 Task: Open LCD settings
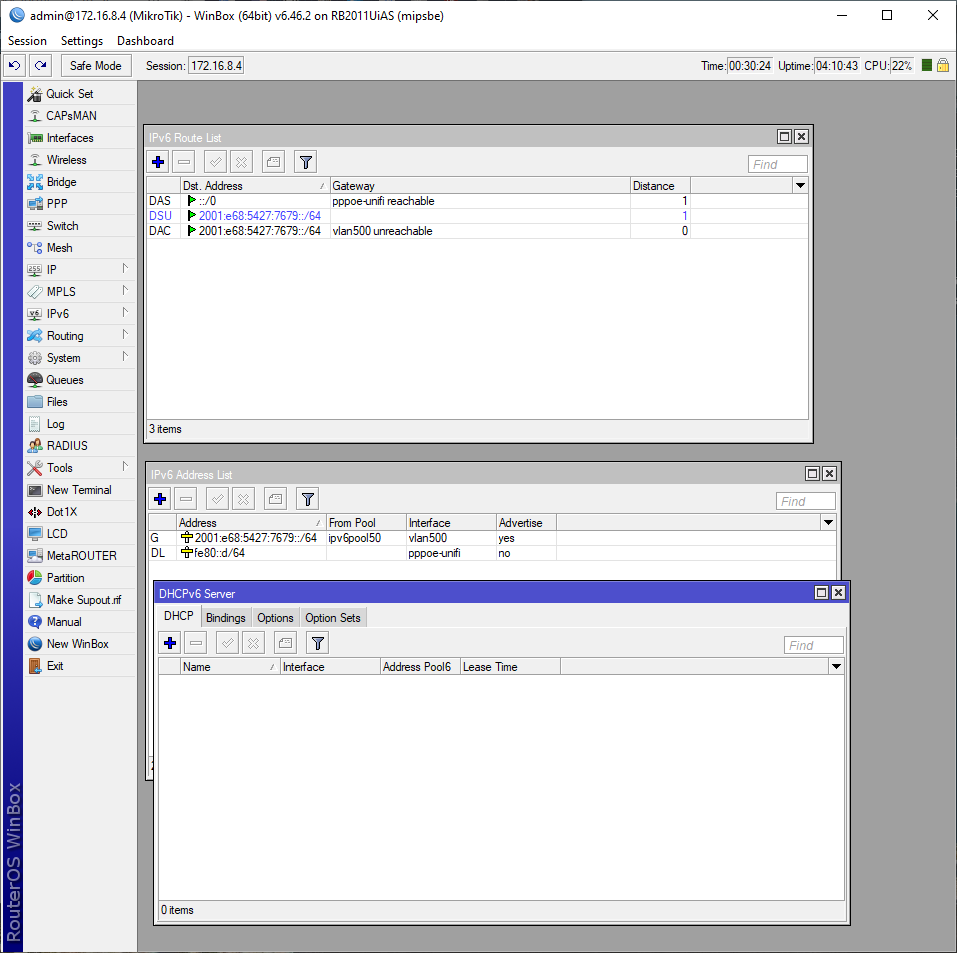tap(79, 534)
